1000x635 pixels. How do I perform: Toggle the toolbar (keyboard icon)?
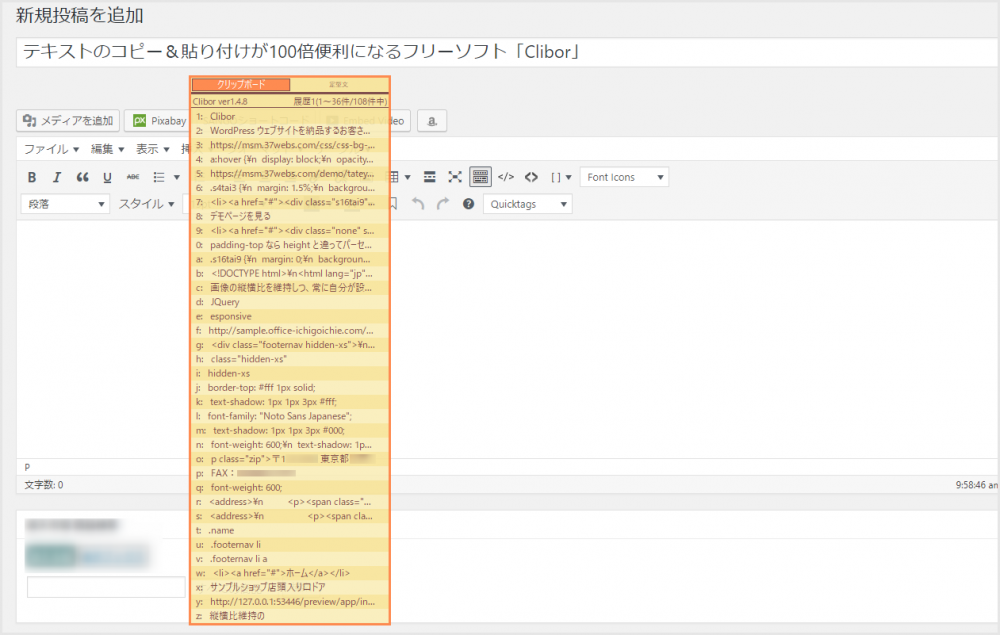(x=480, y=177)
